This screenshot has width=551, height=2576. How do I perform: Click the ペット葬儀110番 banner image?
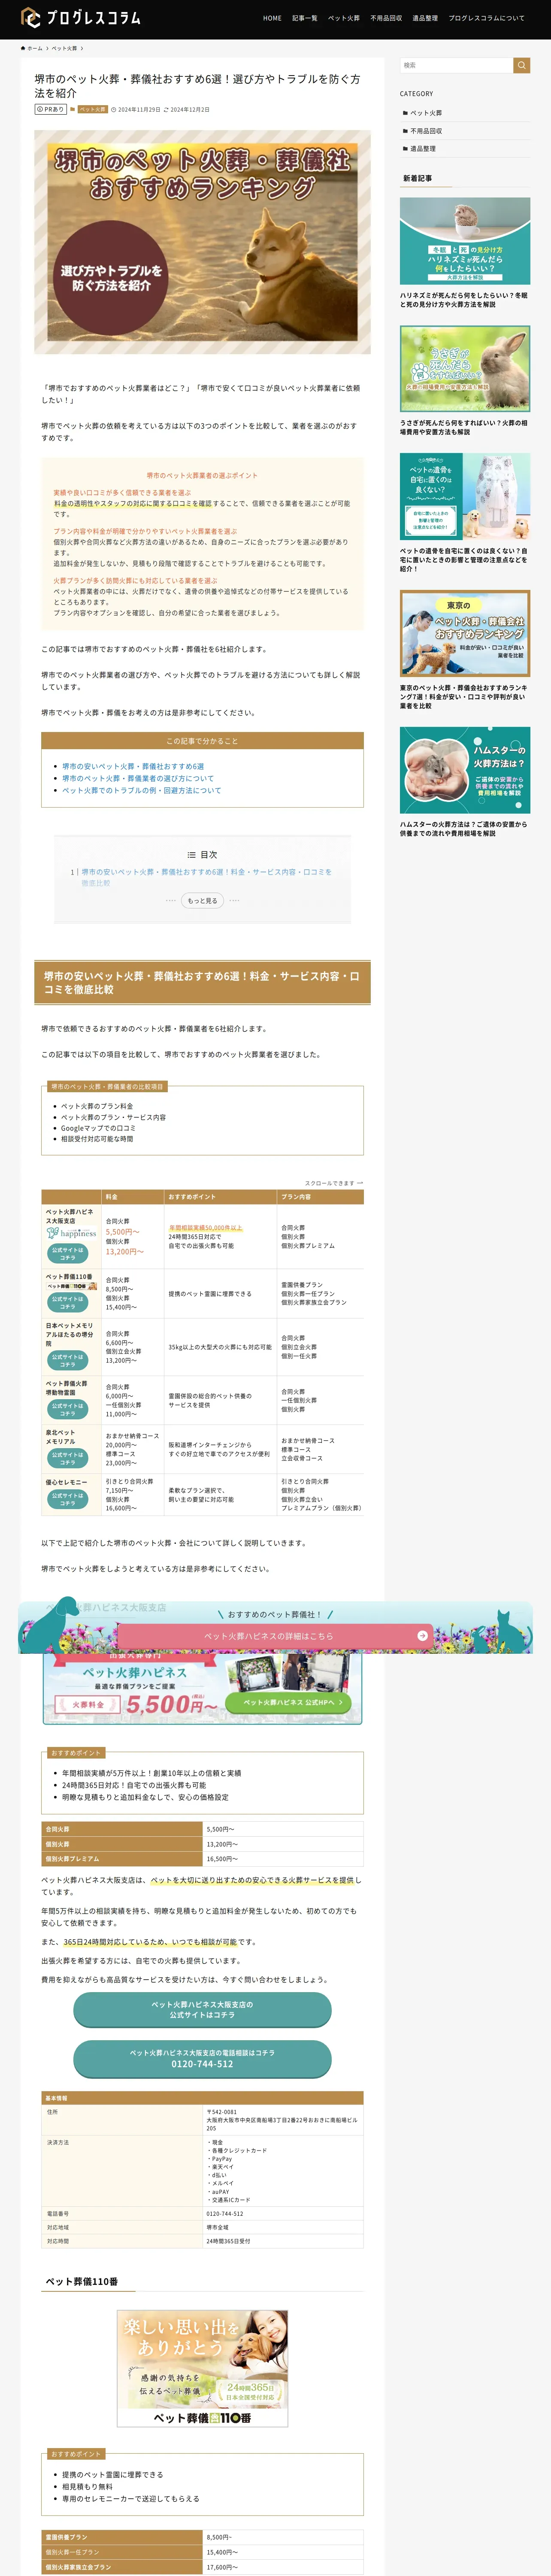click(x=202, y=2368)
